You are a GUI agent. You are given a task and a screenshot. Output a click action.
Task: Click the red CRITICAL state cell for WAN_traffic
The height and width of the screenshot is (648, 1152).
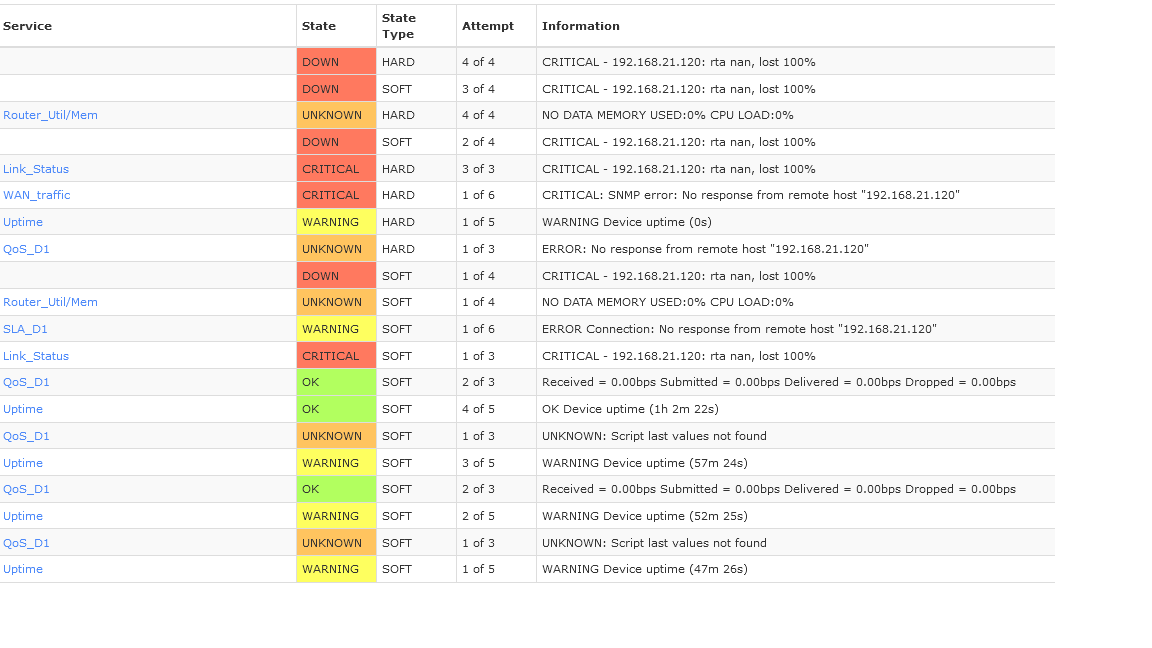336,195
